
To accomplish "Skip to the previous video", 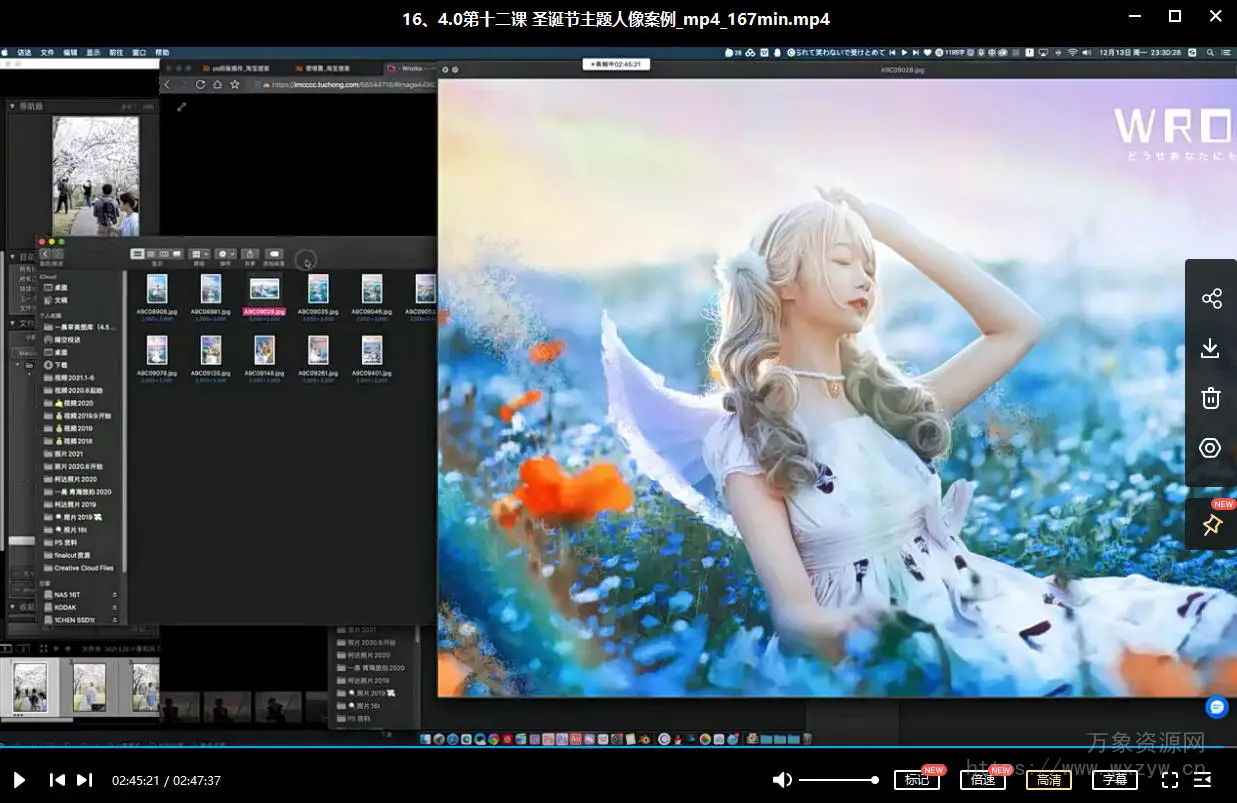I will point(57,780).
